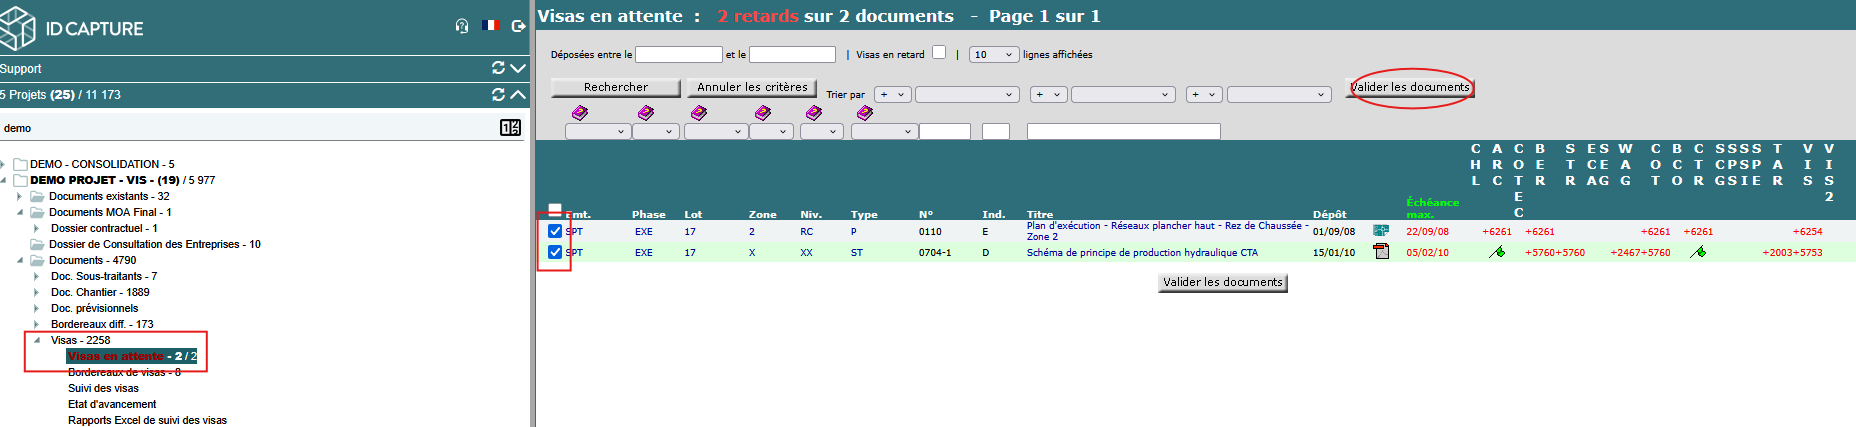Expand the Support panel chevron
This screenshot has height=427, width=1856.
[x=518, y=68]
